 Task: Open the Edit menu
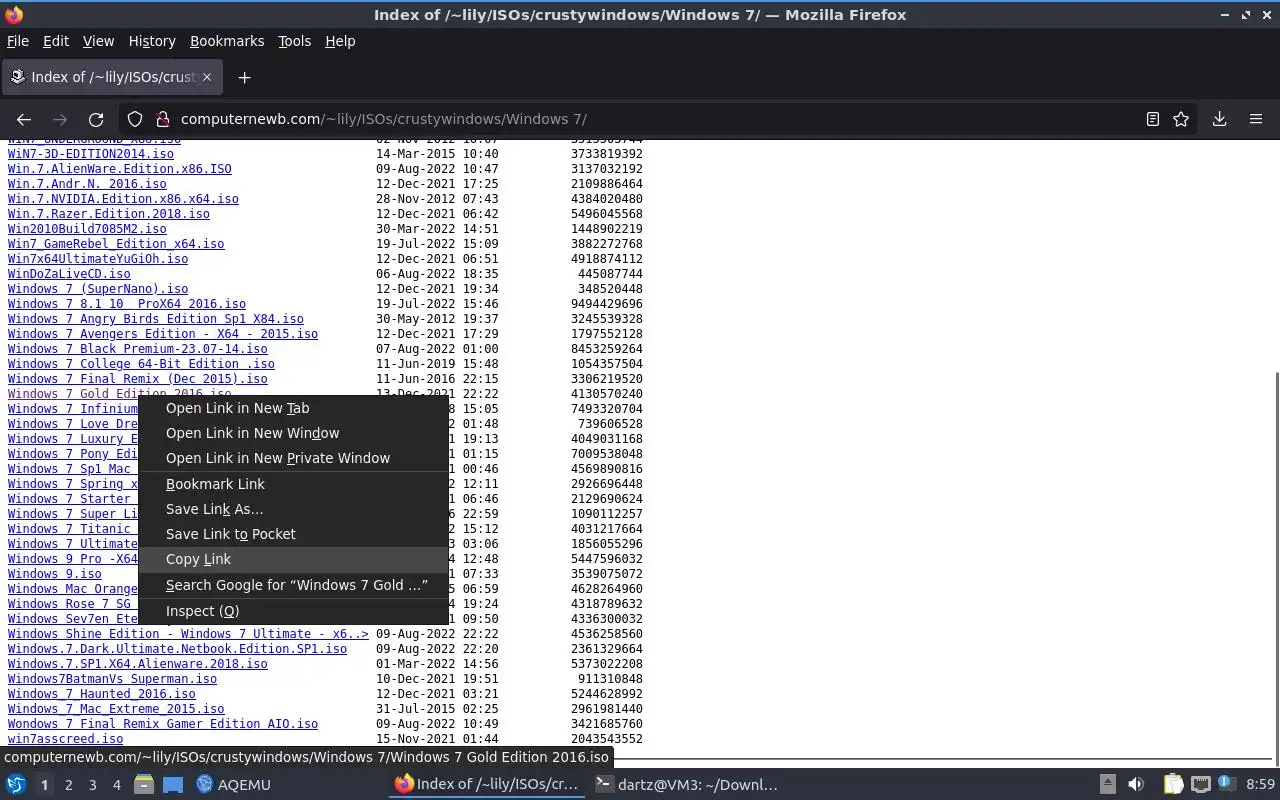click(x=56, y=41)
